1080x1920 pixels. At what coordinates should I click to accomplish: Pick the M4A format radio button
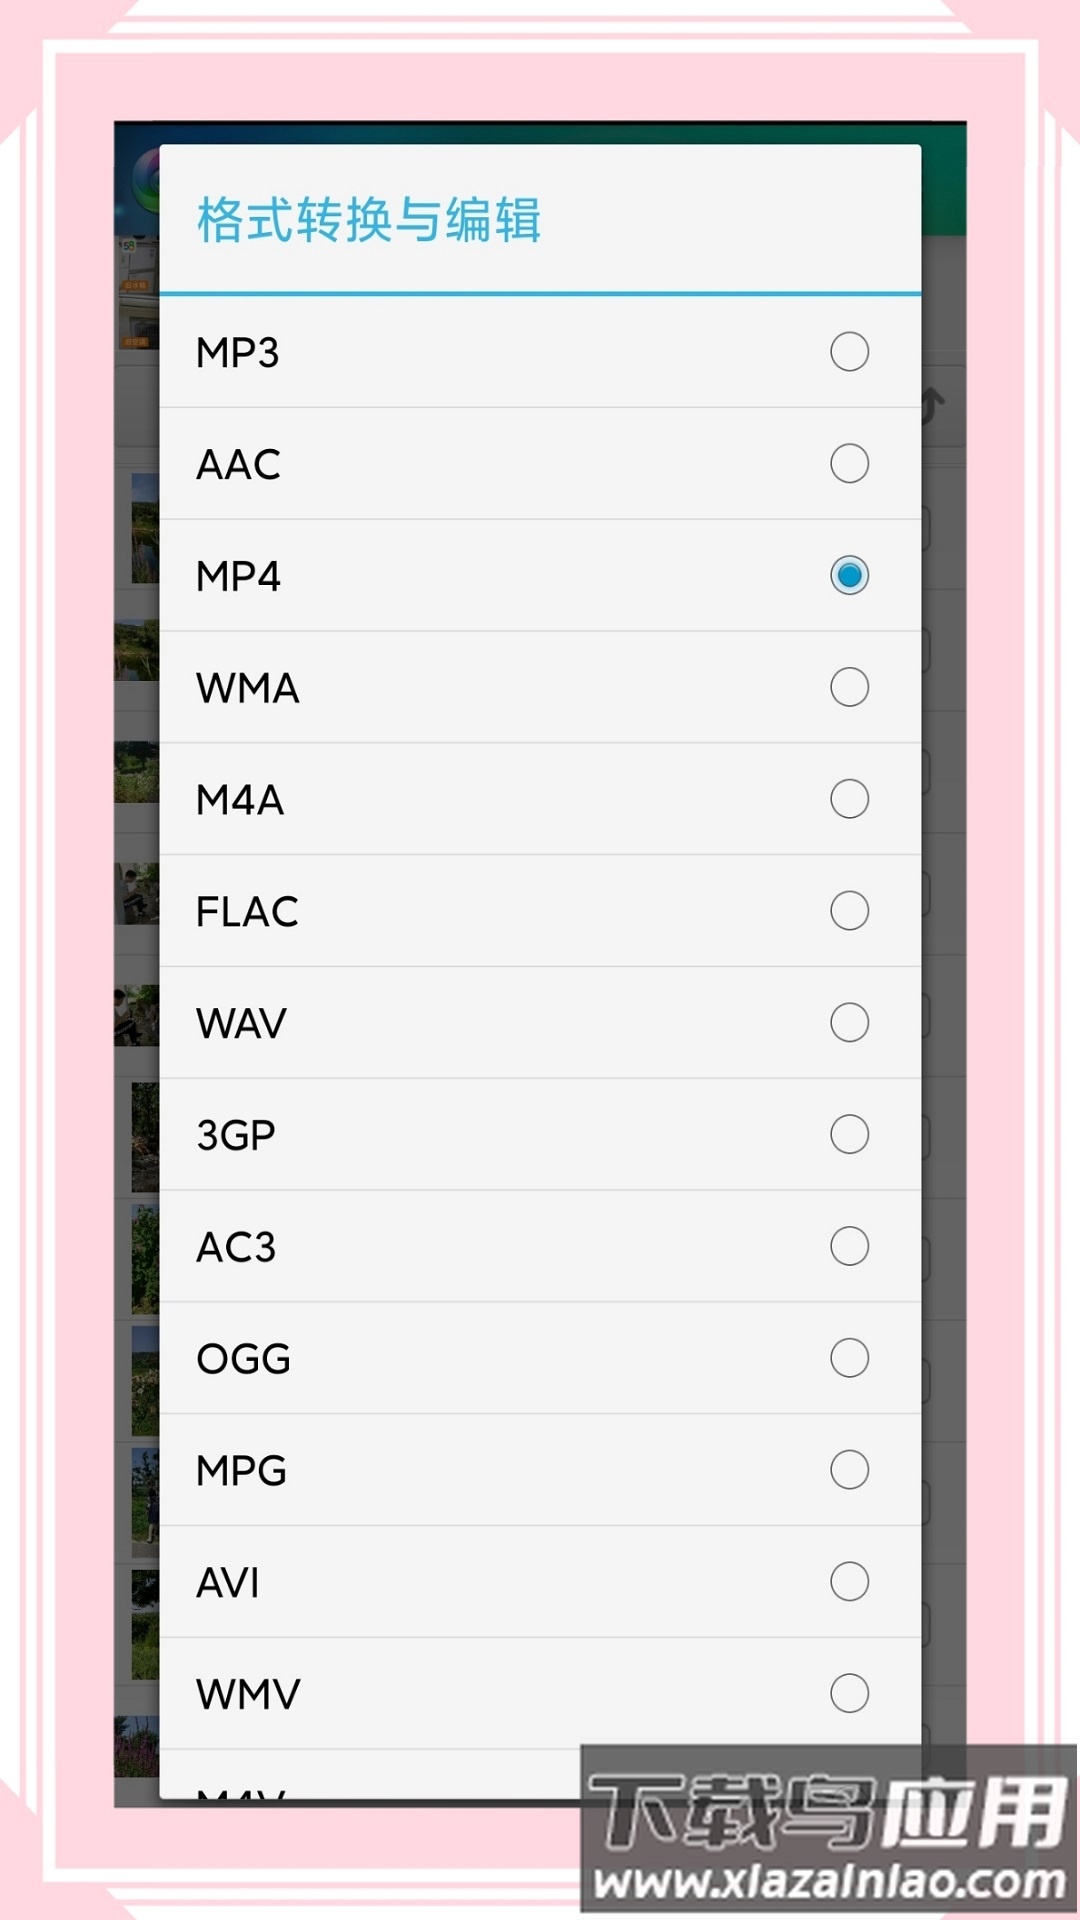[x=849, y=799]
